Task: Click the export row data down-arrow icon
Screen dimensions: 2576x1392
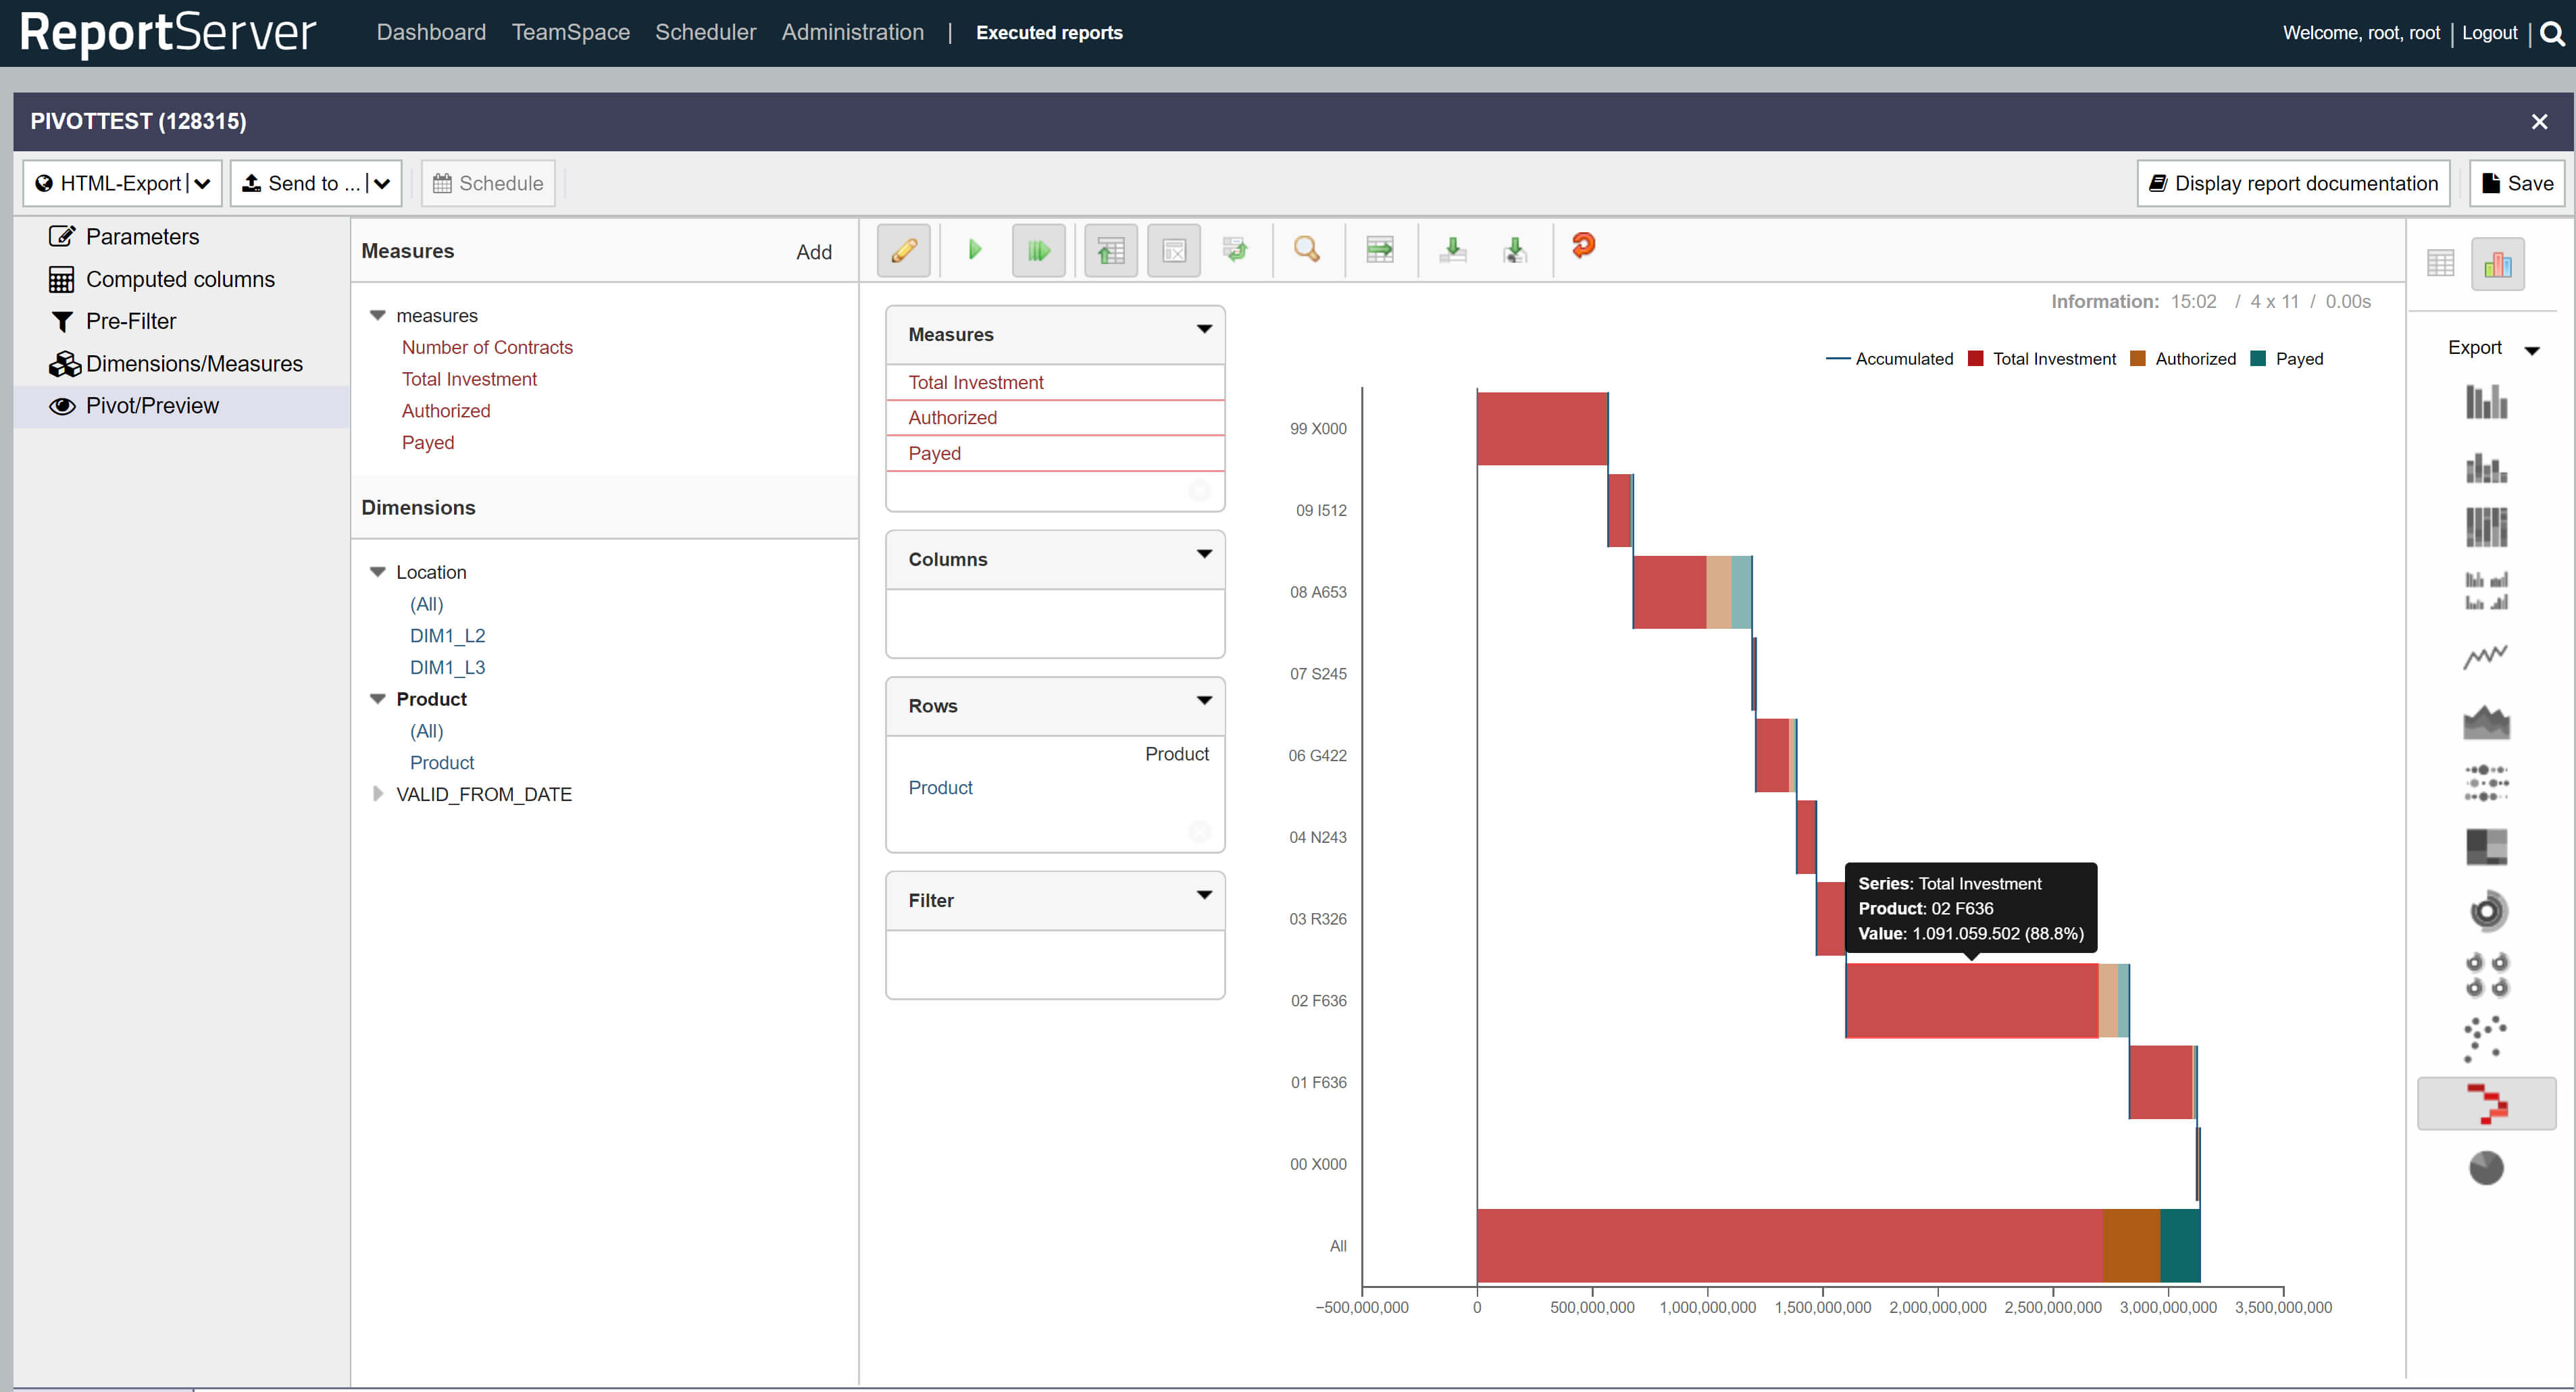Action: click(1453, 247)
